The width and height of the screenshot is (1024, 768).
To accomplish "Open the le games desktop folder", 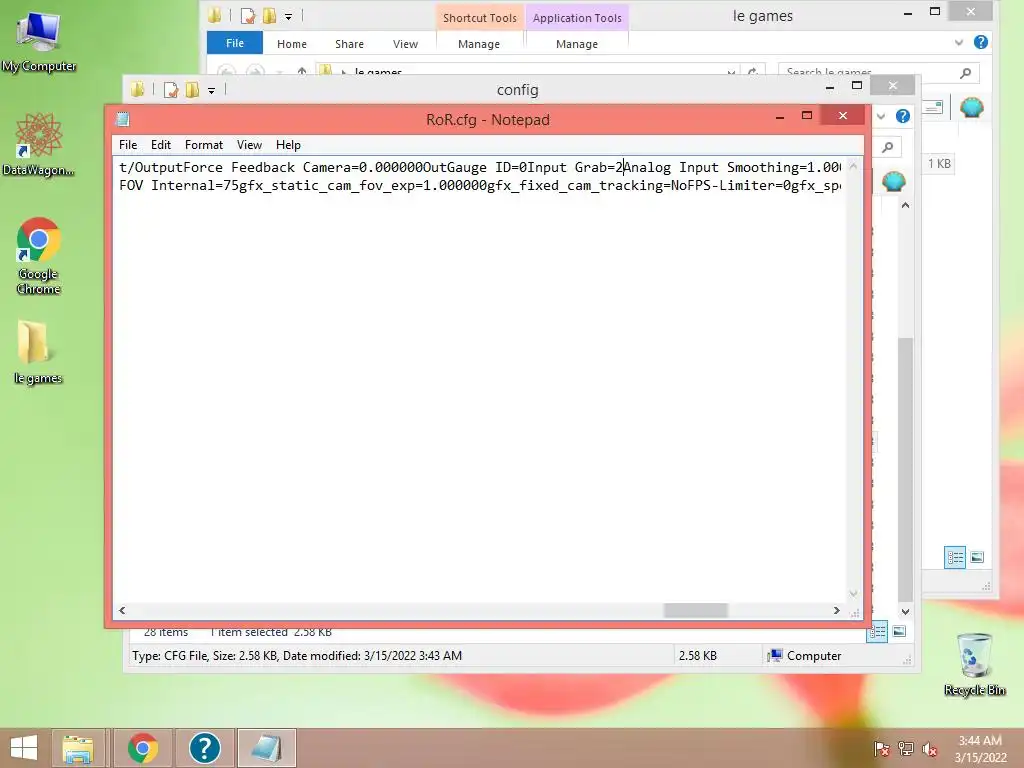I will pos(37,351).
